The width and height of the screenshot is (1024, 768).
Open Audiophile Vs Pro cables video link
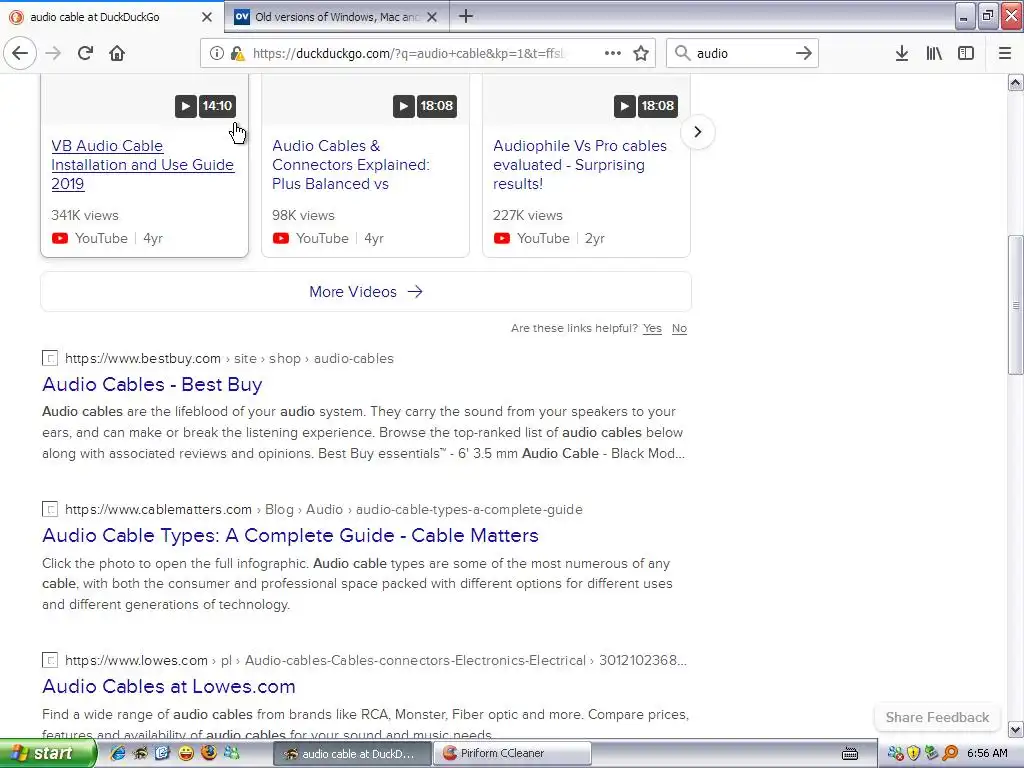pyautogui.click(x=580, y=165)
